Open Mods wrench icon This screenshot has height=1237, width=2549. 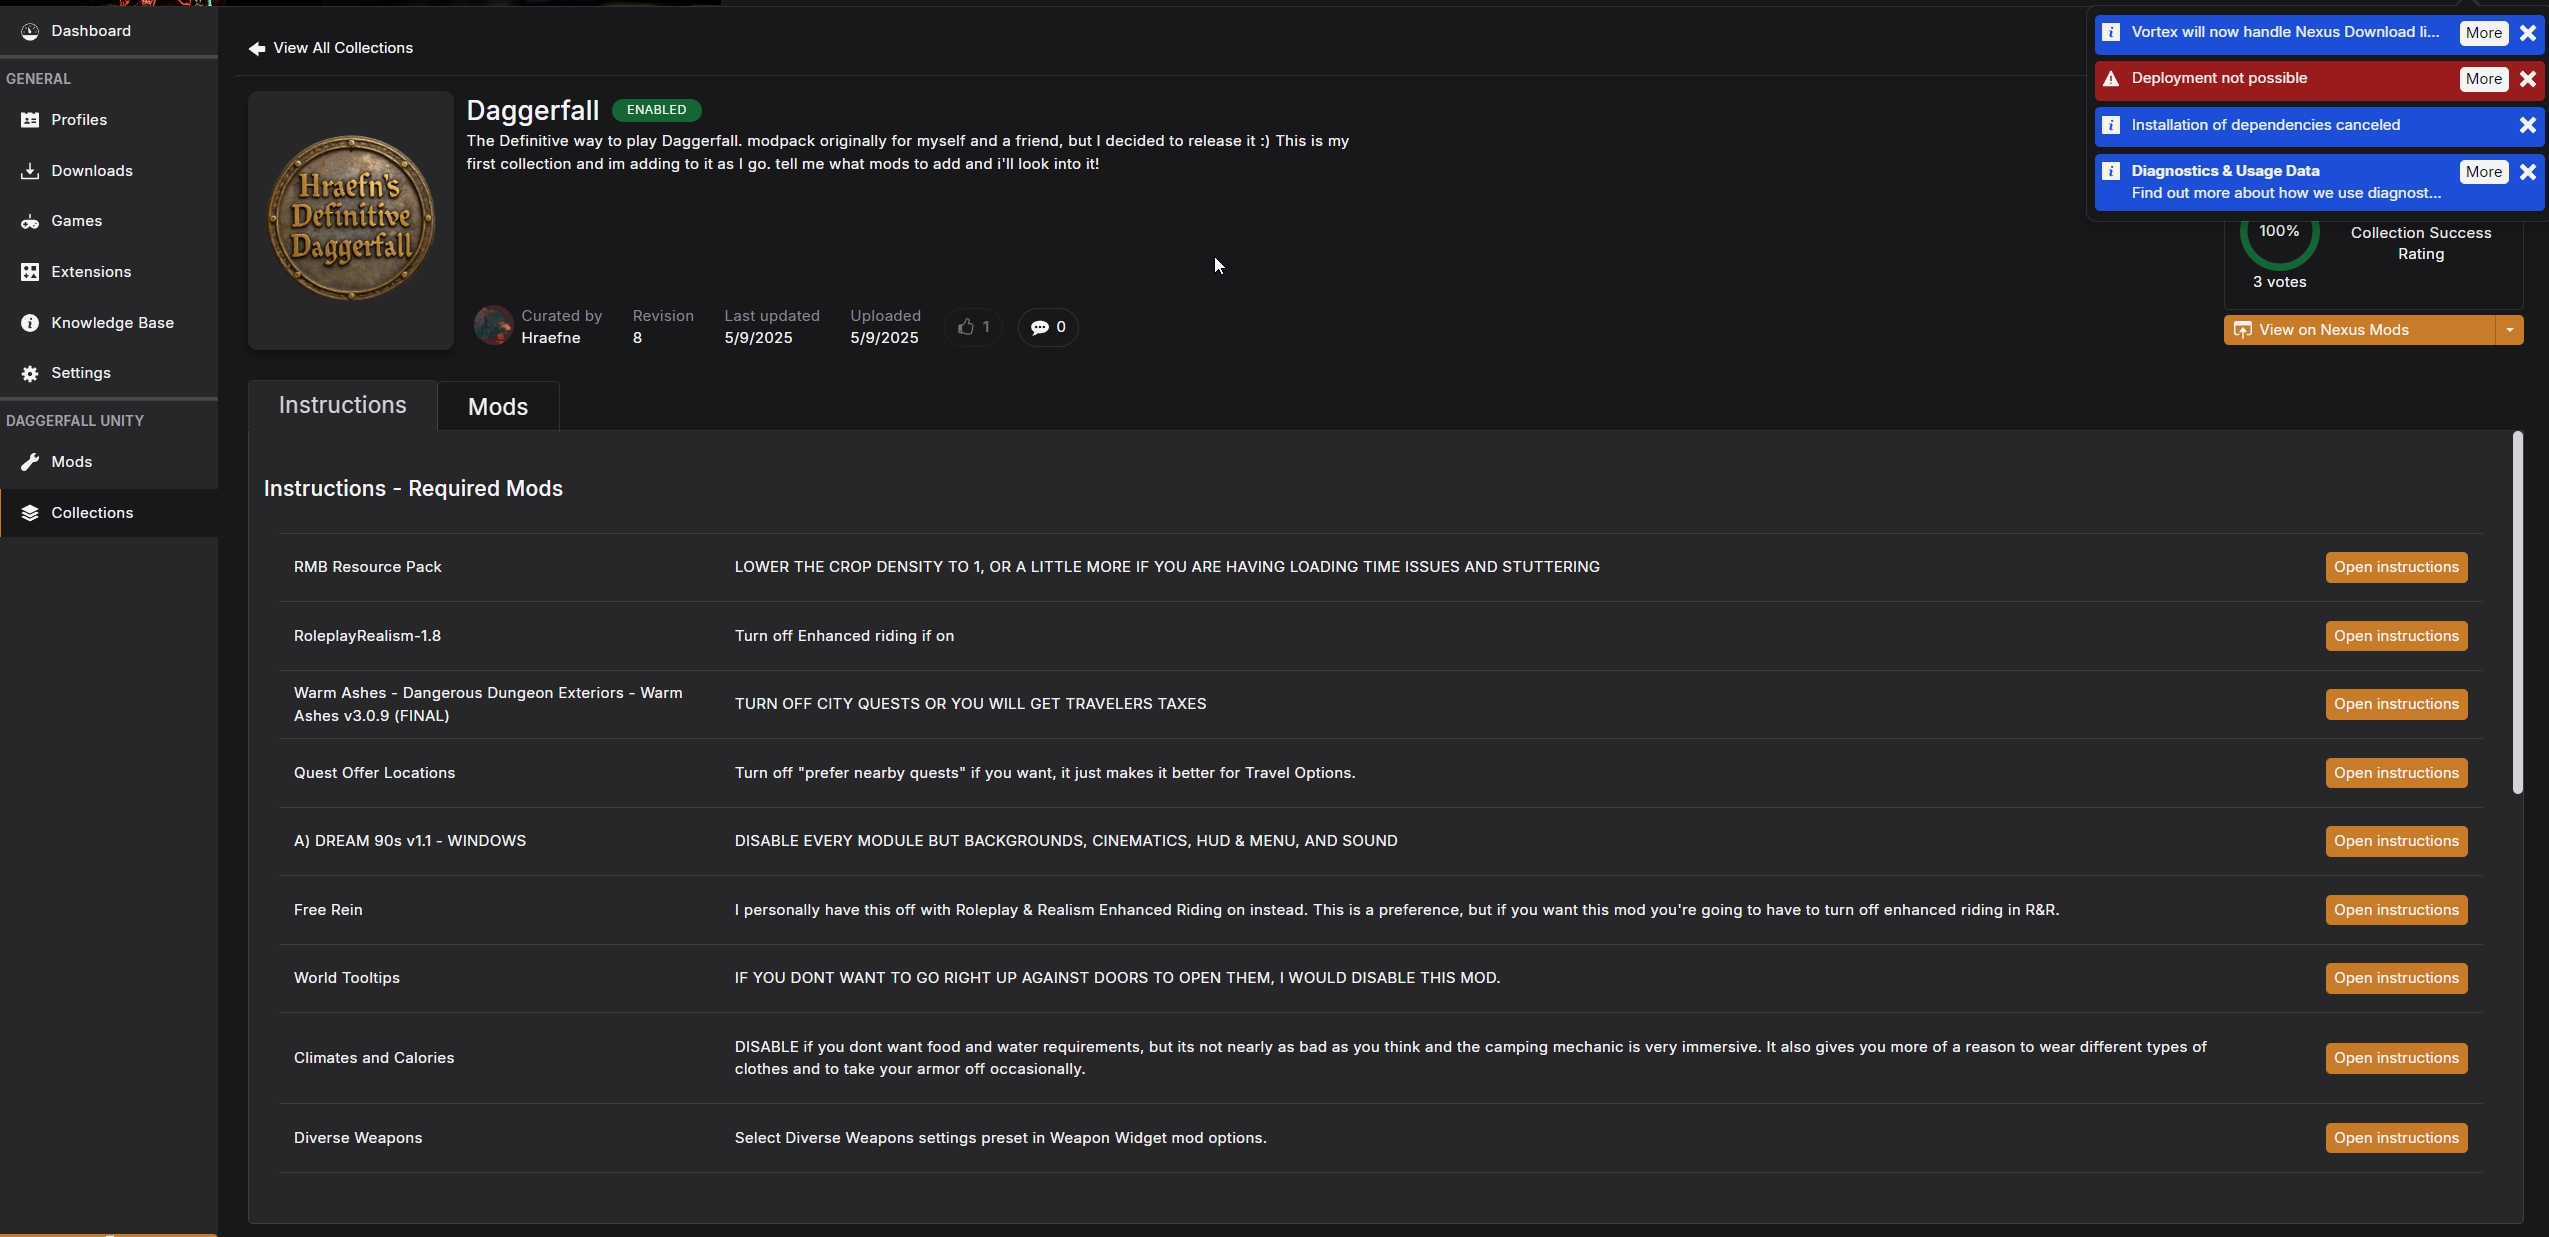click(x=30, y=462)
